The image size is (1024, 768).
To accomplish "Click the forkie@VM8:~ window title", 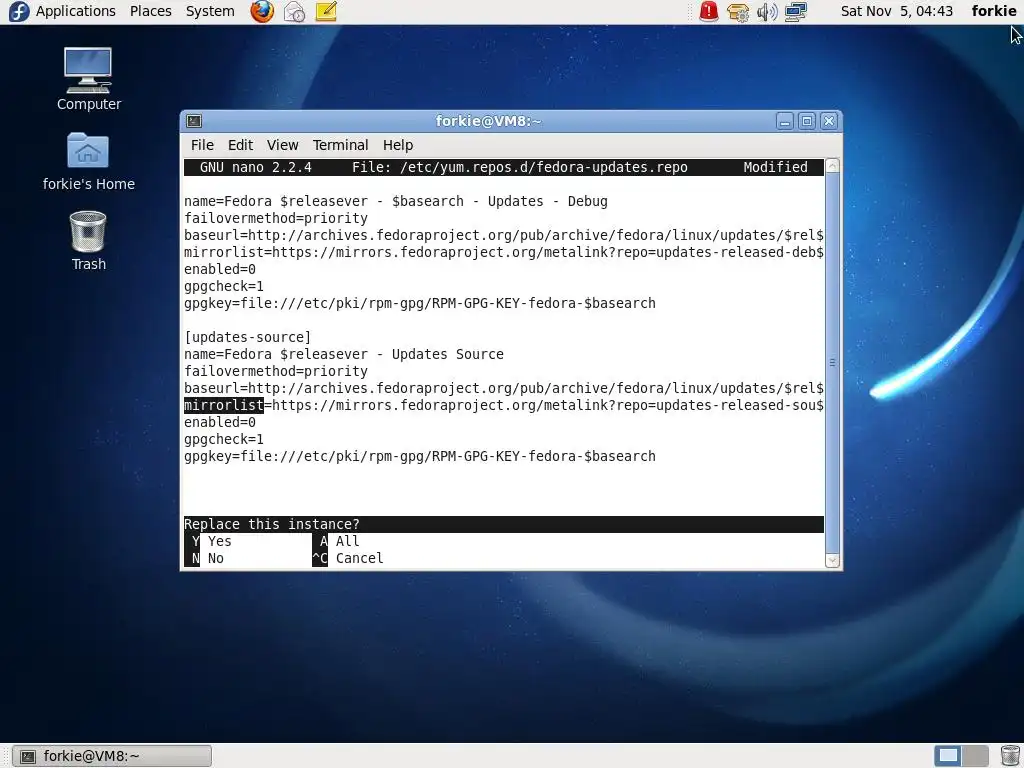I will (488, 121).
